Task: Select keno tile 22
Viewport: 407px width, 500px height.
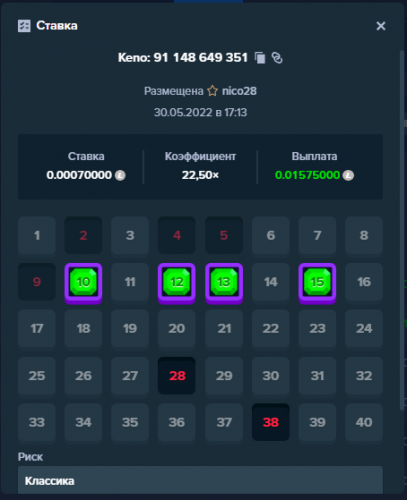Action: (x=271, y=329)
